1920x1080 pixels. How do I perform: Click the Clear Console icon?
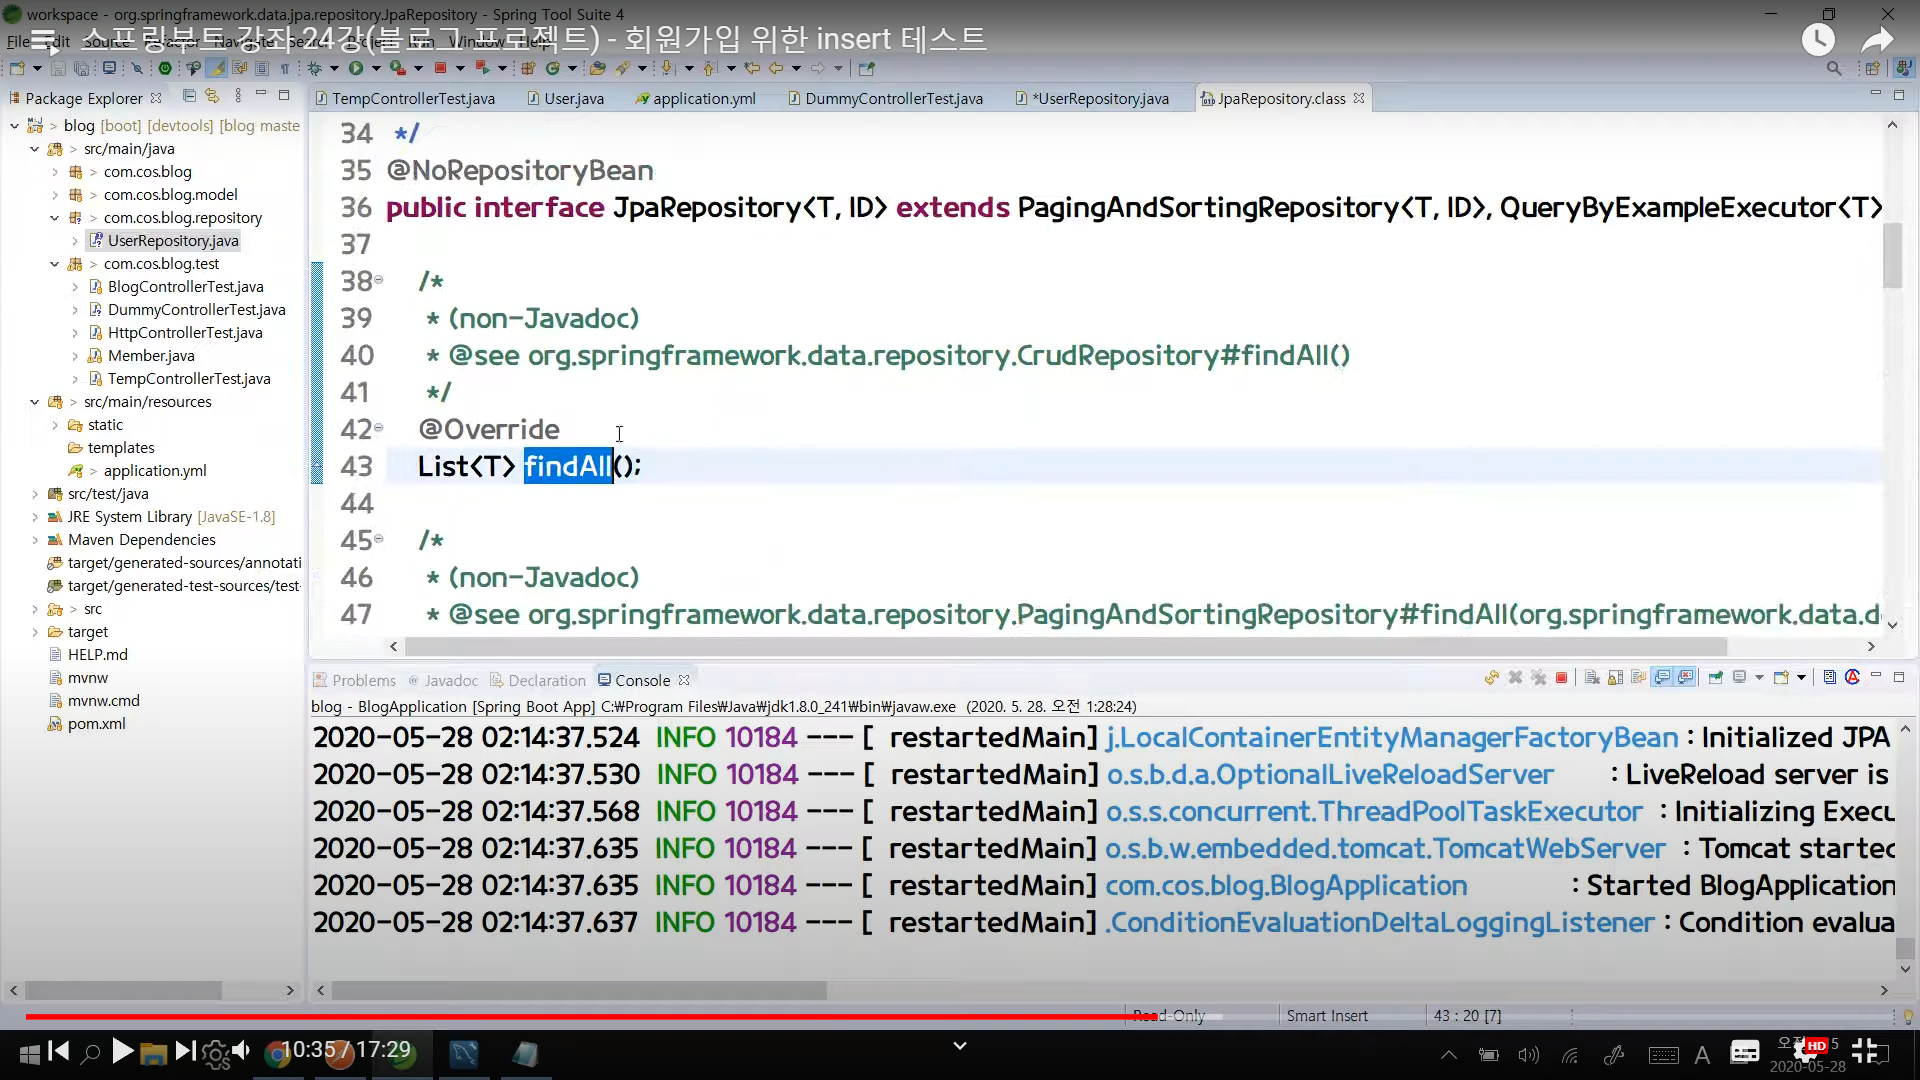click(x=1592, y=678)
